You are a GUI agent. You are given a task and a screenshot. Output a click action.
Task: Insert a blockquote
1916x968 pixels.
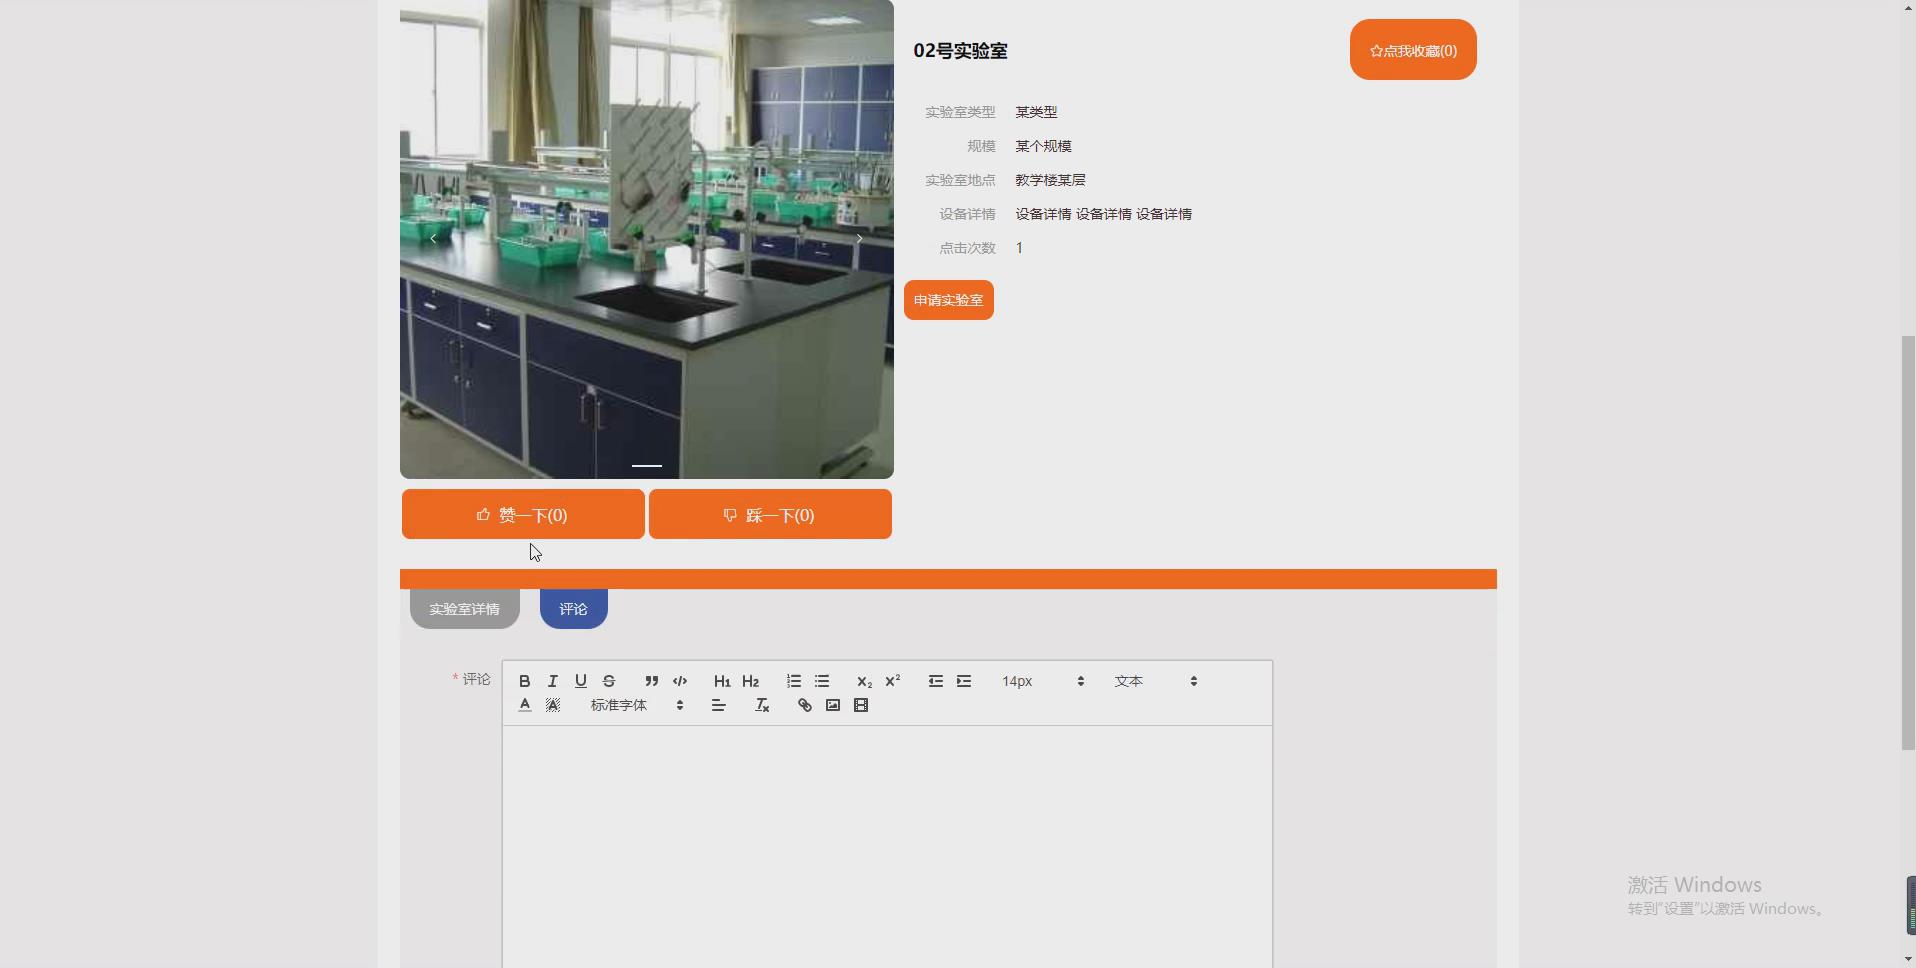click(x=650, y=681)
